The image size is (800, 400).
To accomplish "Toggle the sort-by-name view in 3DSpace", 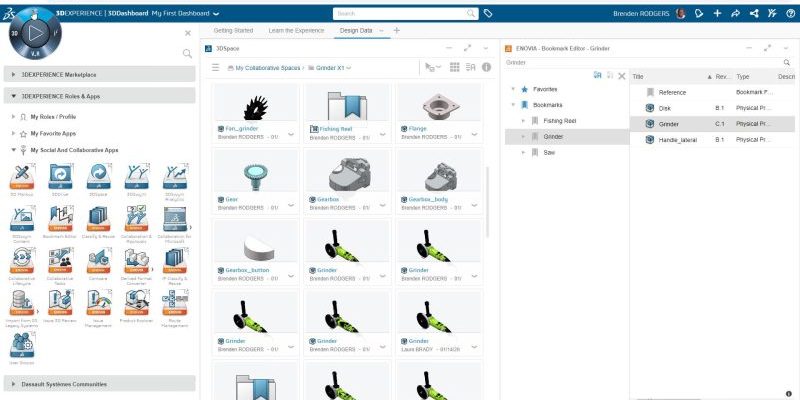I will 470,67.
